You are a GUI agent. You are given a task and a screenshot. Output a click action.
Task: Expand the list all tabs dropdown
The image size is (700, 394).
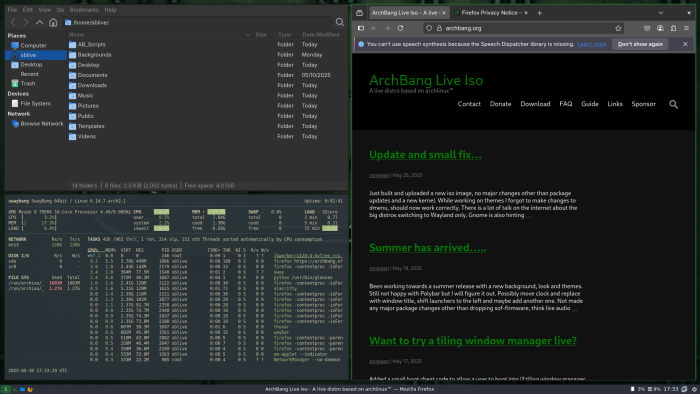[x=661, y=13]
